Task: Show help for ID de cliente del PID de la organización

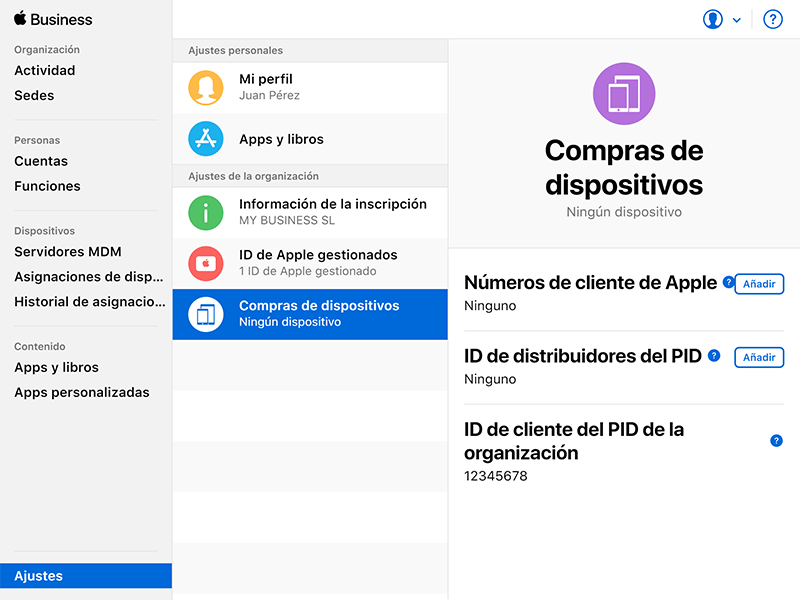Action: 776,441
